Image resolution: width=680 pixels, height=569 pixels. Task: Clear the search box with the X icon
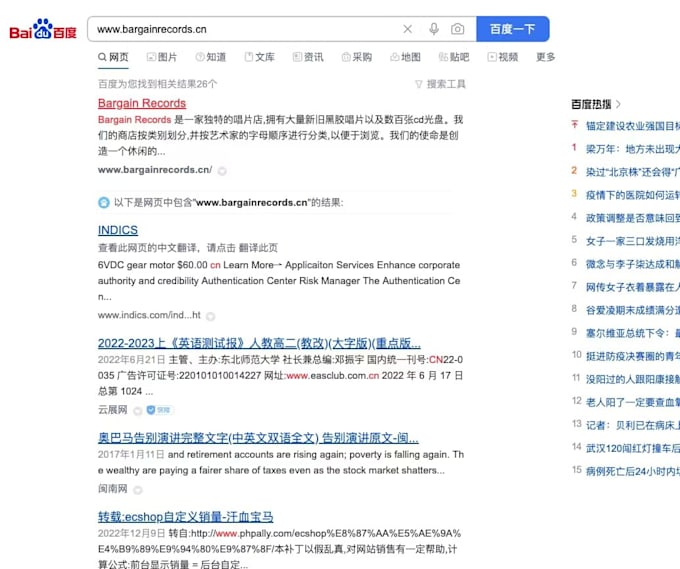click(x=407, y=29)
